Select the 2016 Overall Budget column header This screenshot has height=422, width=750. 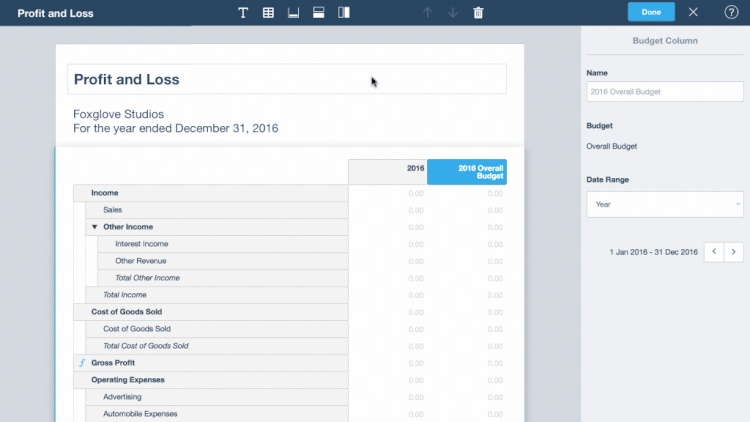[467, 171]
